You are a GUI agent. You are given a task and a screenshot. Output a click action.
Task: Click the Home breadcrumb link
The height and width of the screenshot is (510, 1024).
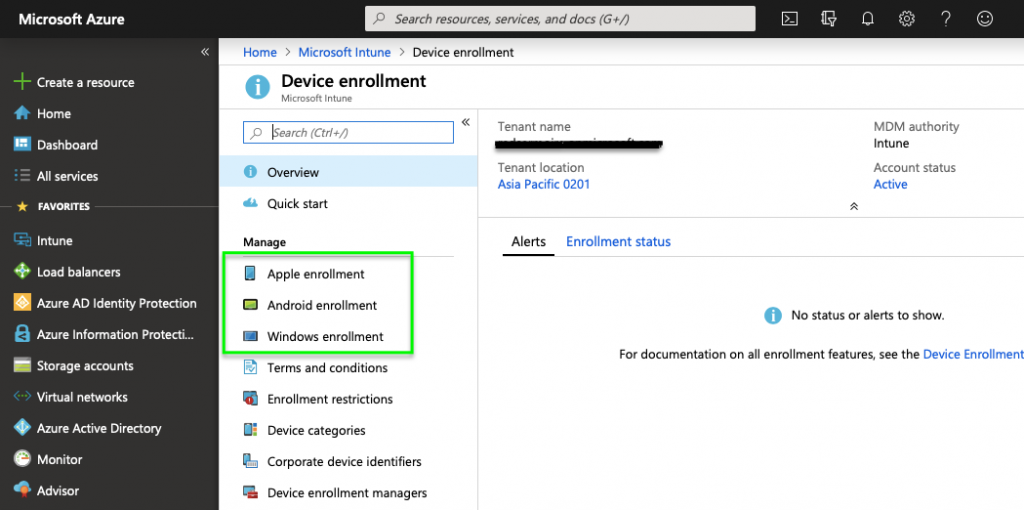(260, 52)
